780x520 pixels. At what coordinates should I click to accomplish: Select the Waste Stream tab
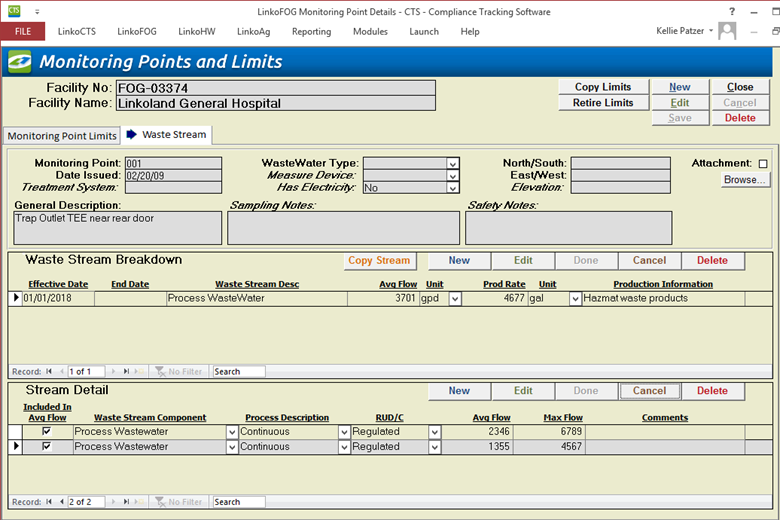point(167,135)
